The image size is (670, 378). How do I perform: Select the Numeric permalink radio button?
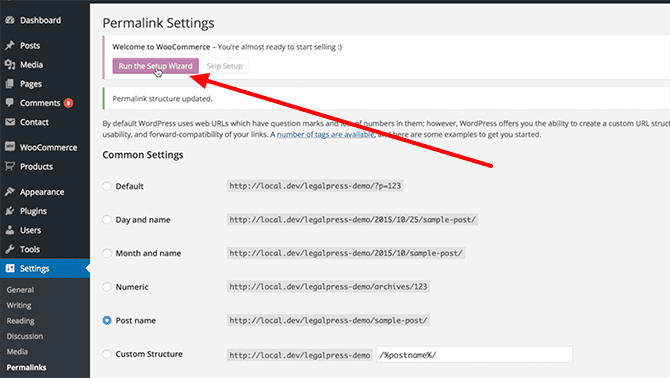coord(107,287)
